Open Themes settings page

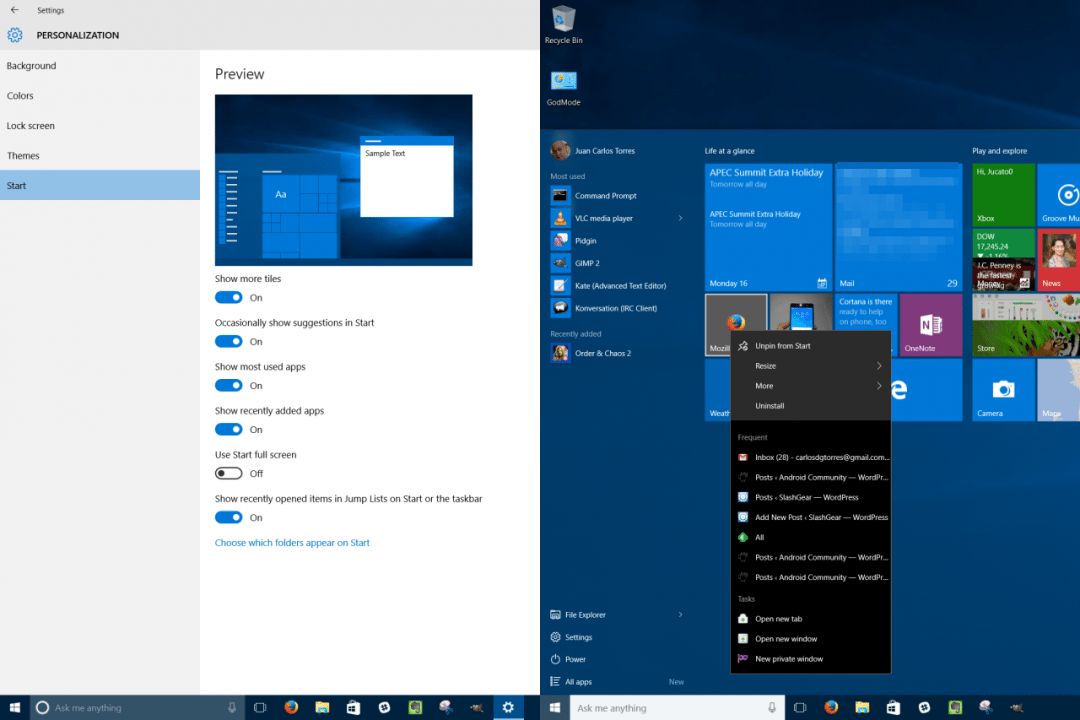click(x=100, y=156)
